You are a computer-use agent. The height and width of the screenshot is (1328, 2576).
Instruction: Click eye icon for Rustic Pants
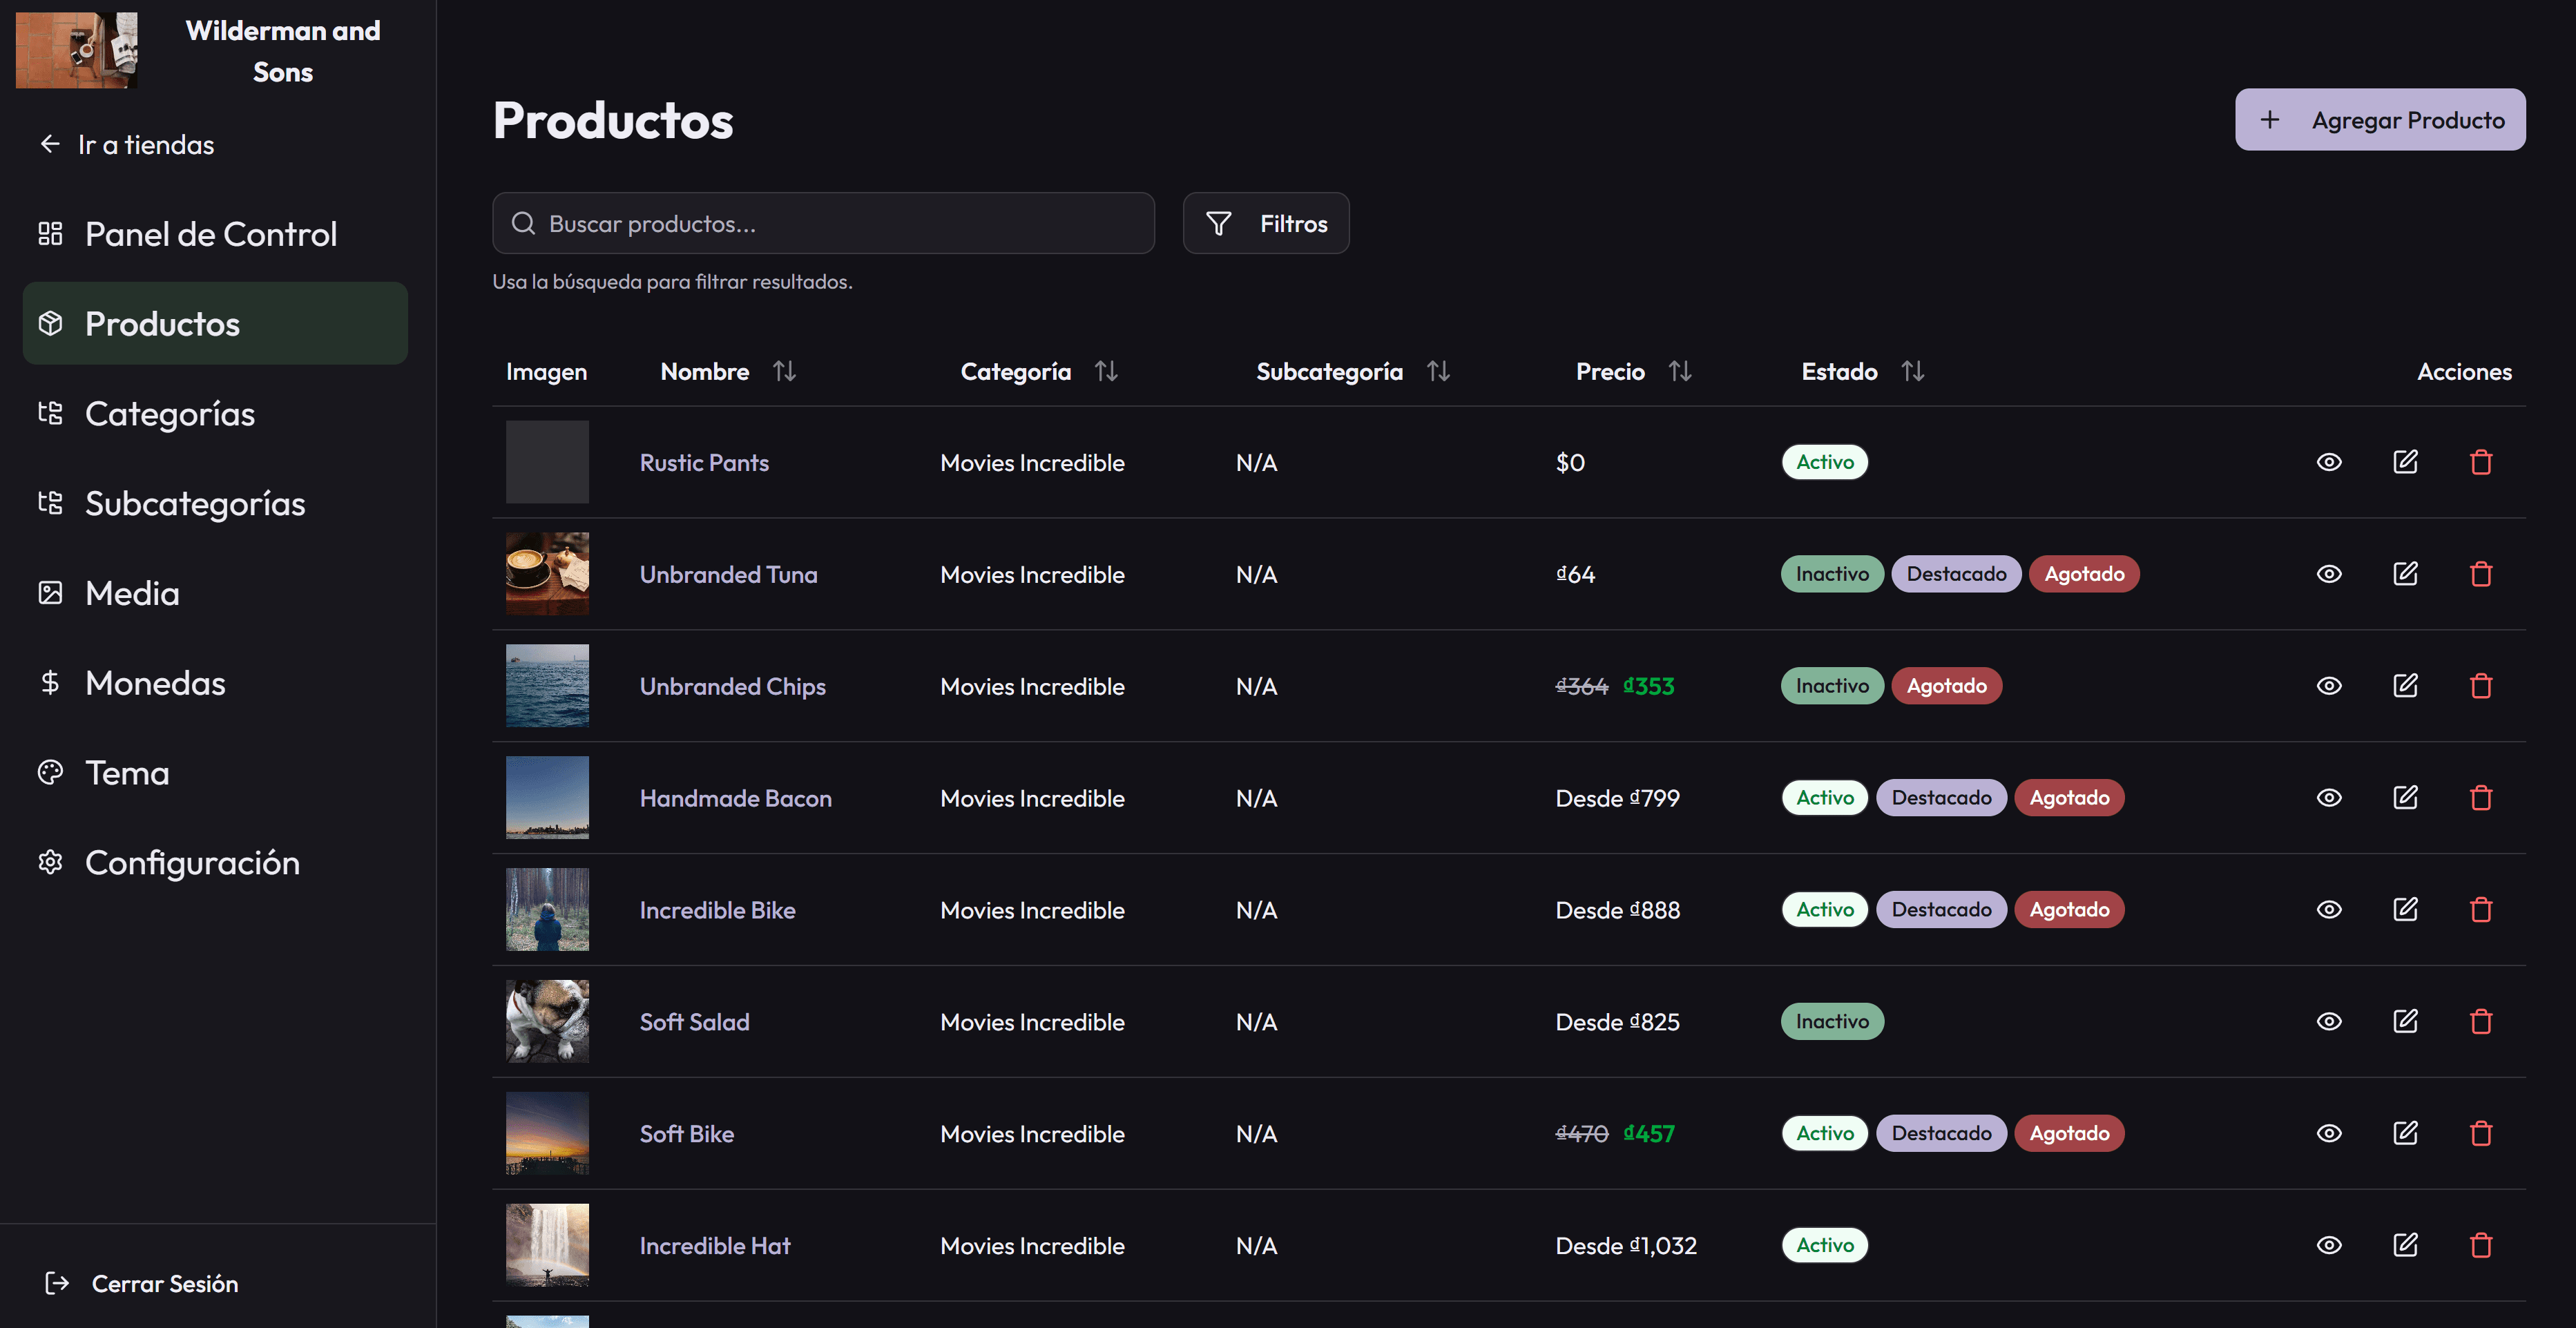pos(2329,462)
